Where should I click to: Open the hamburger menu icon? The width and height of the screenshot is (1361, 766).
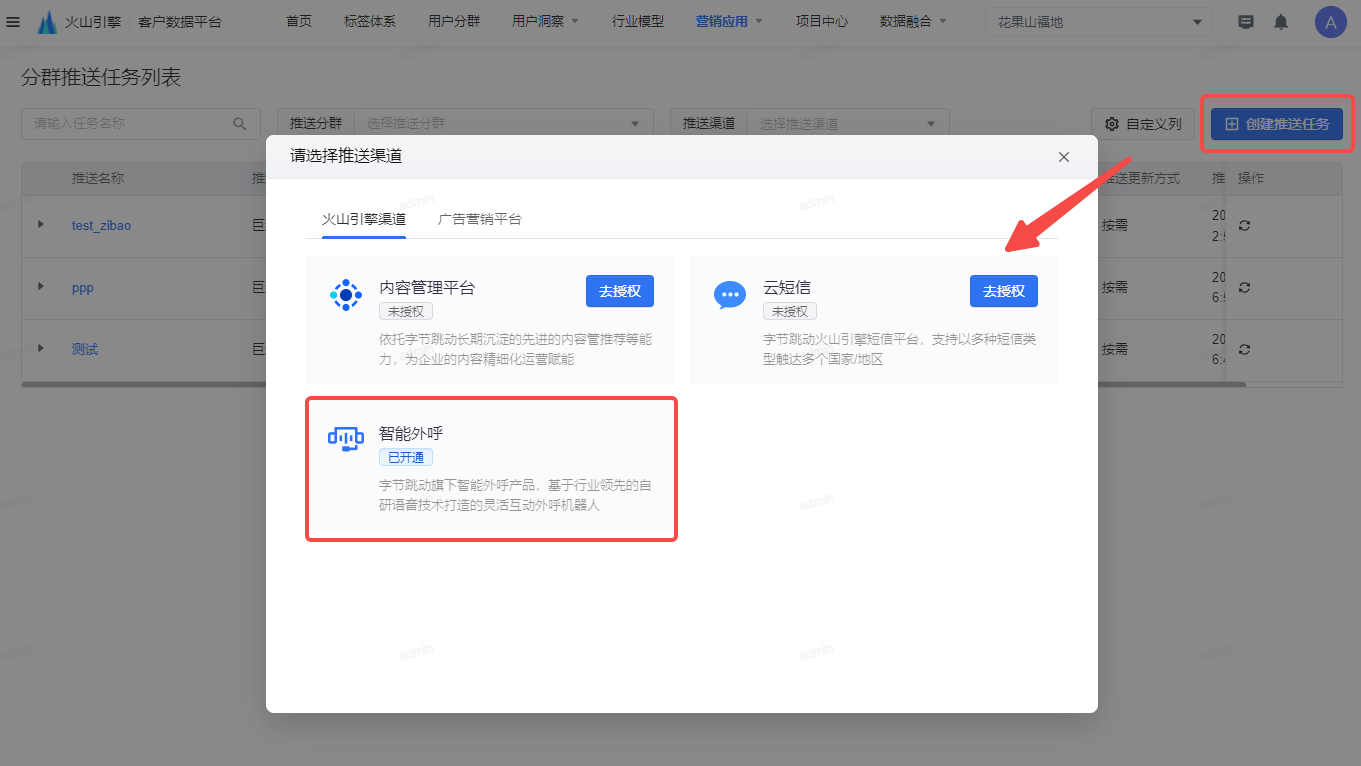[x=13, y=21]
